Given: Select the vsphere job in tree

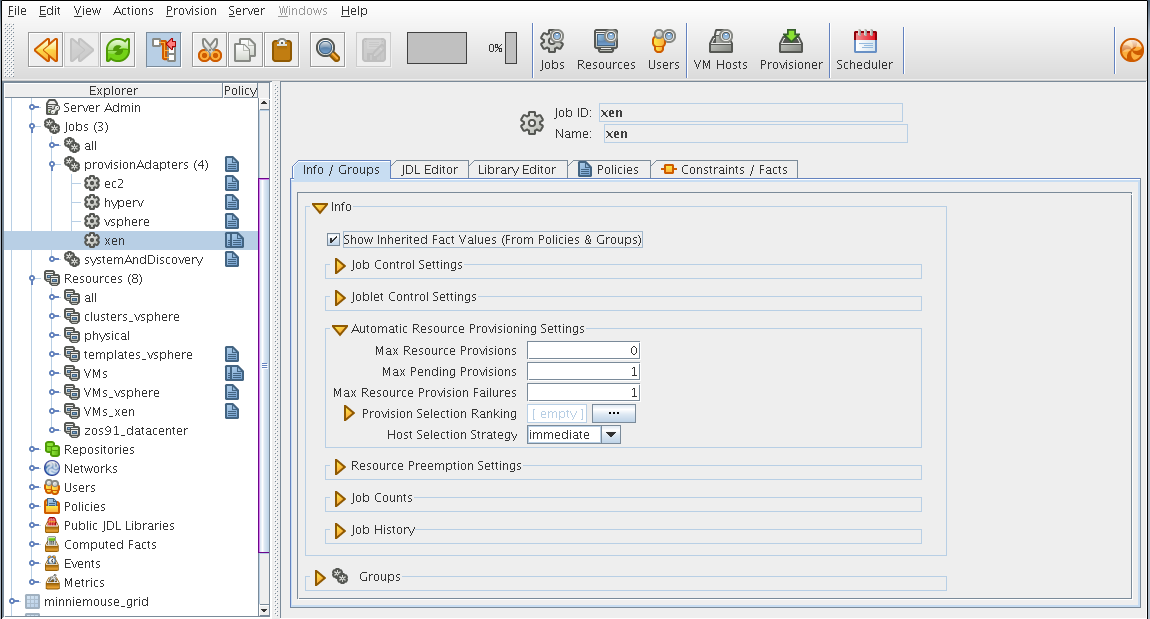Looking at the screenshot, I should [127, 221].
